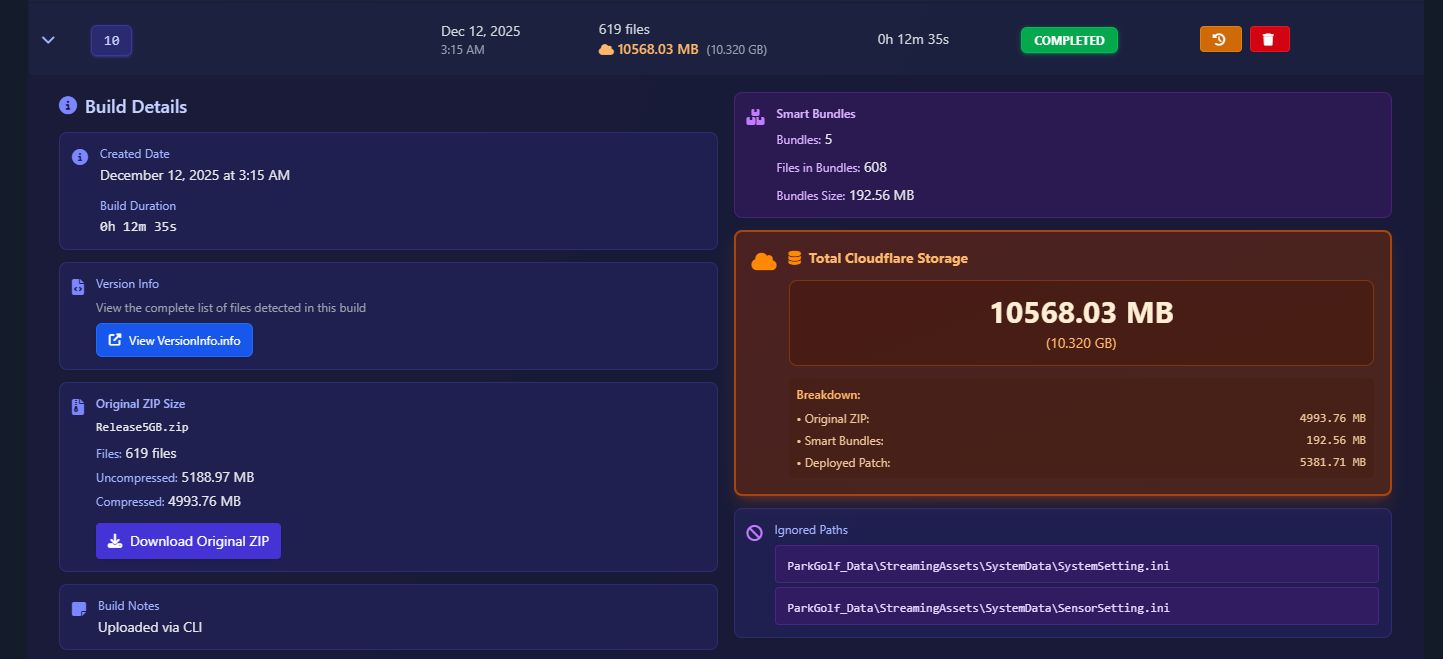This screenshot has width=1443, height=659.
Task: Click the Build Notes sticky note icon
Action: (79, 609)
